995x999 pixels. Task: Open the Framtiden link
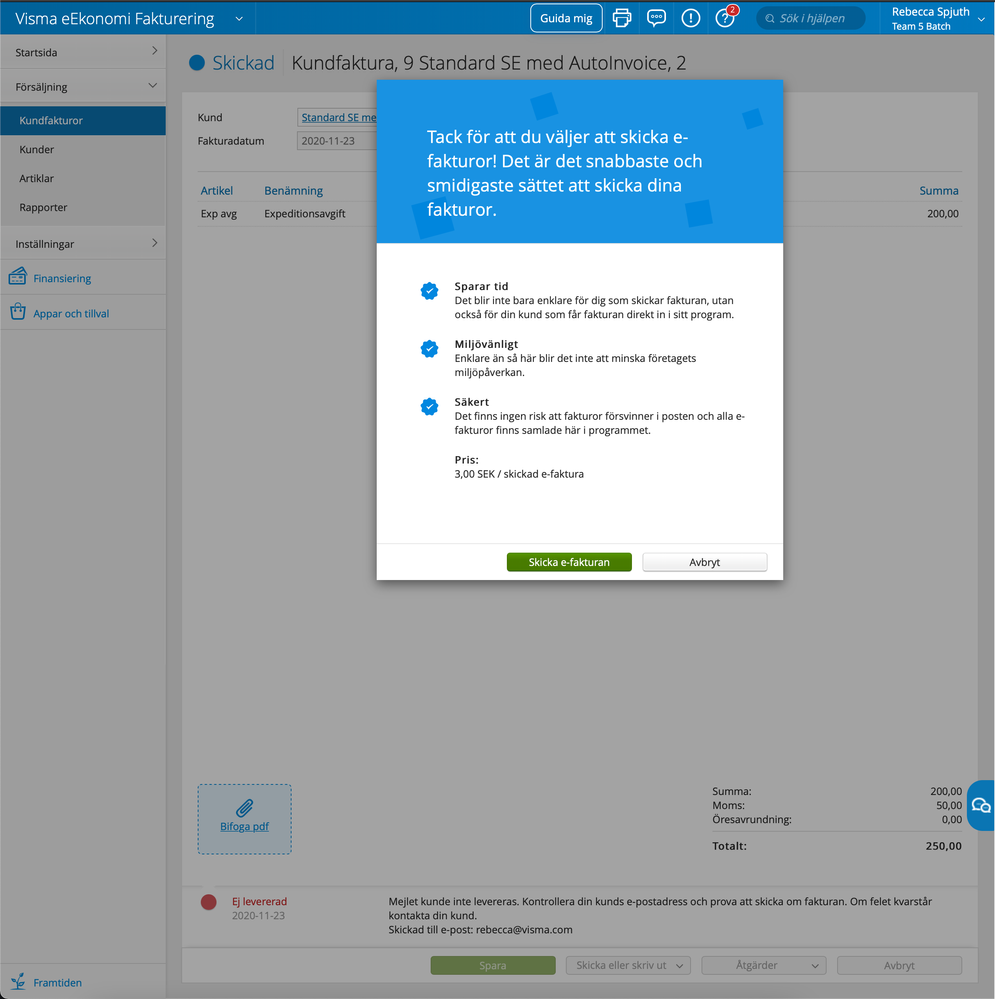[57, 982]
